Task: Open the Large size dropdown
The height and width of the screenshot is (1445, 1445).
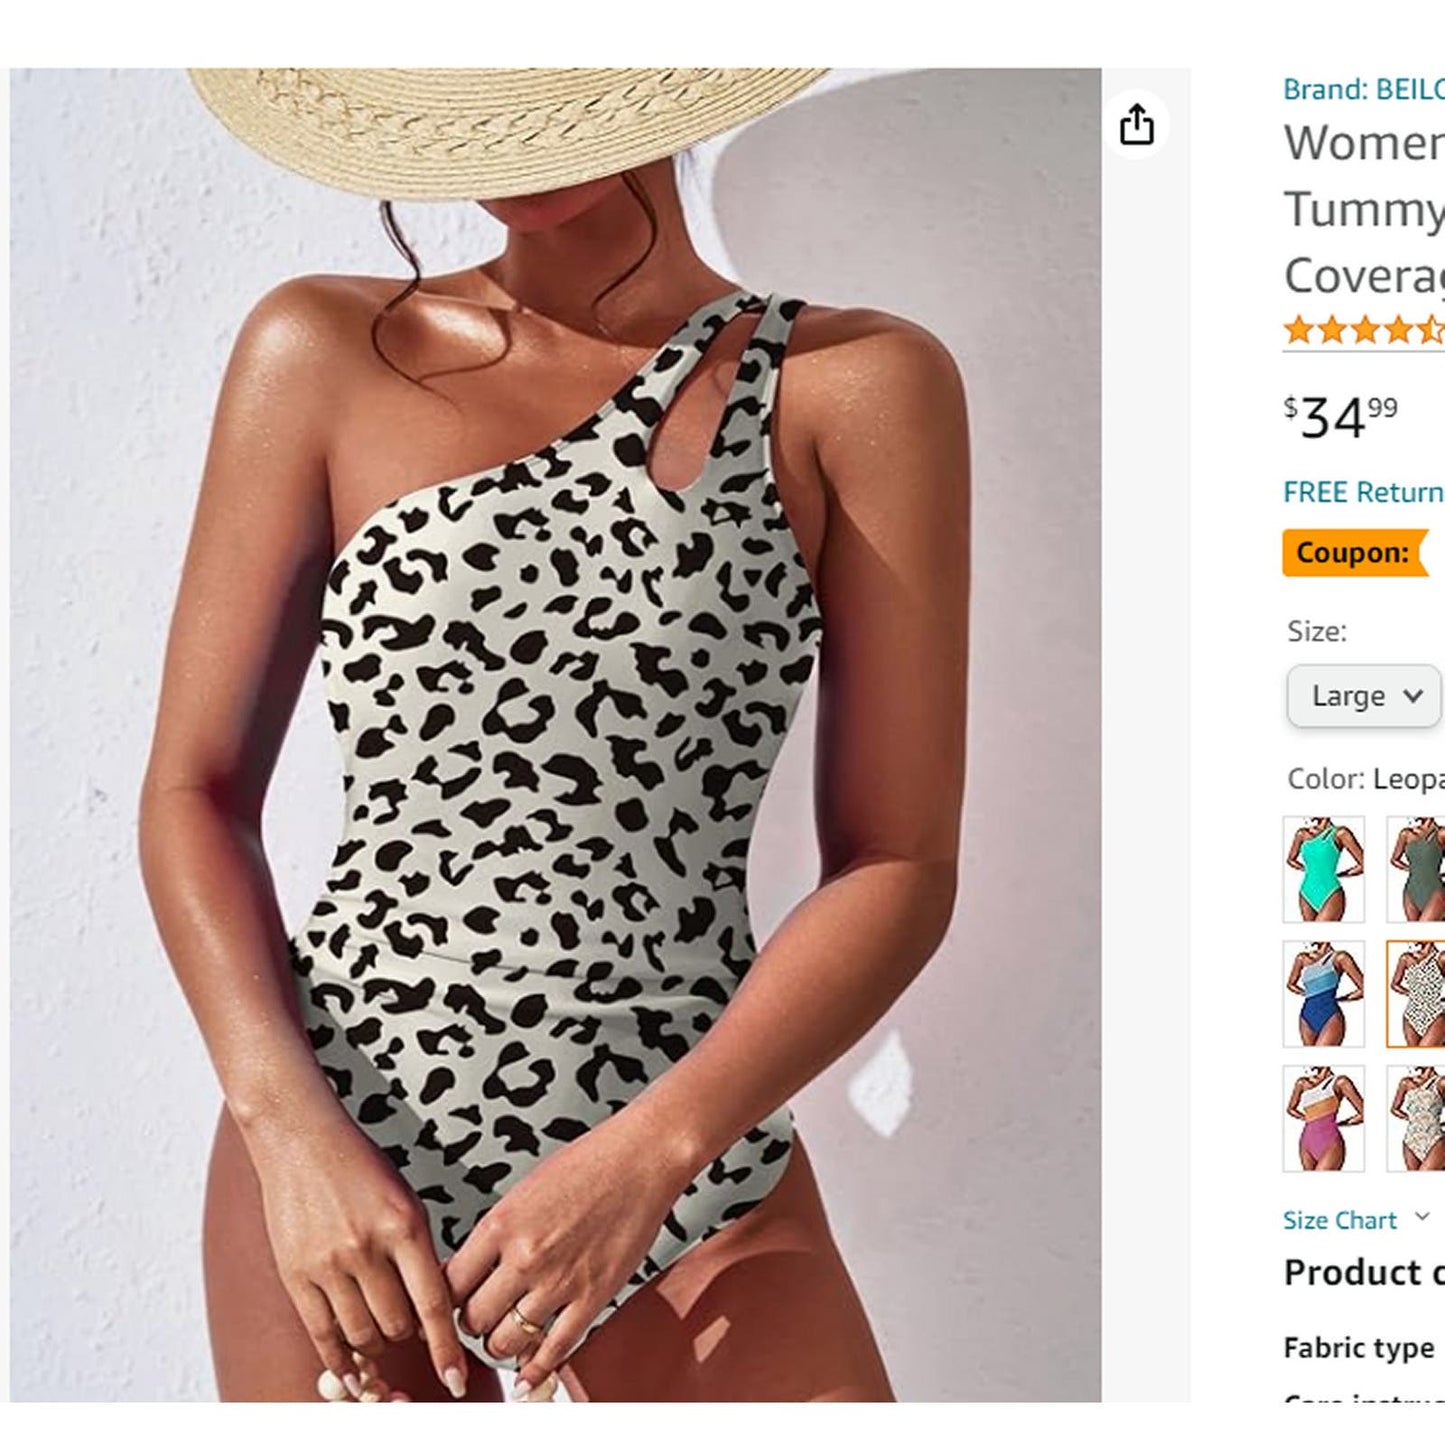Action: coord(1363,696)
